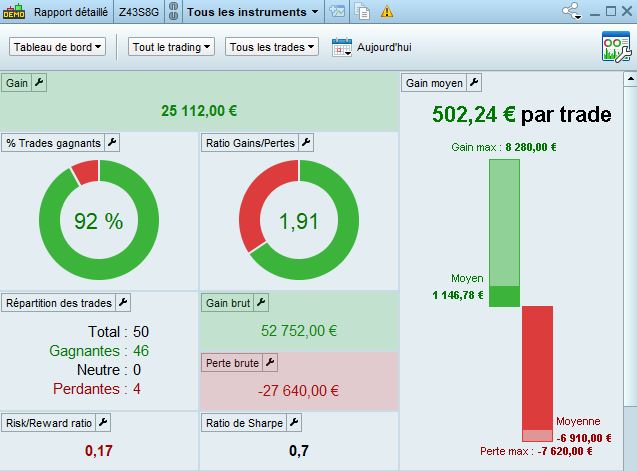Click the Répartition des trades label
Image resolution: width=637 pixels, height=471 pixels.
[58, 303]
